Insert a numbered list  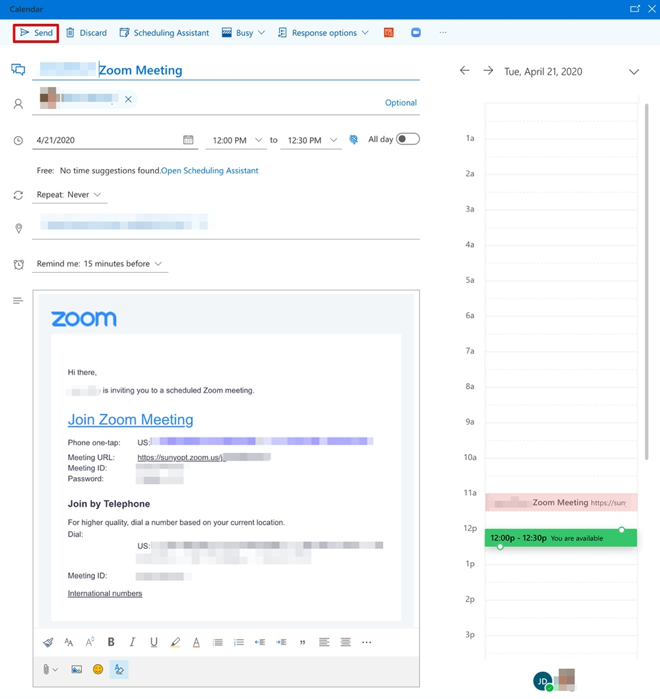pyautogui.click(x=239, y=642)
